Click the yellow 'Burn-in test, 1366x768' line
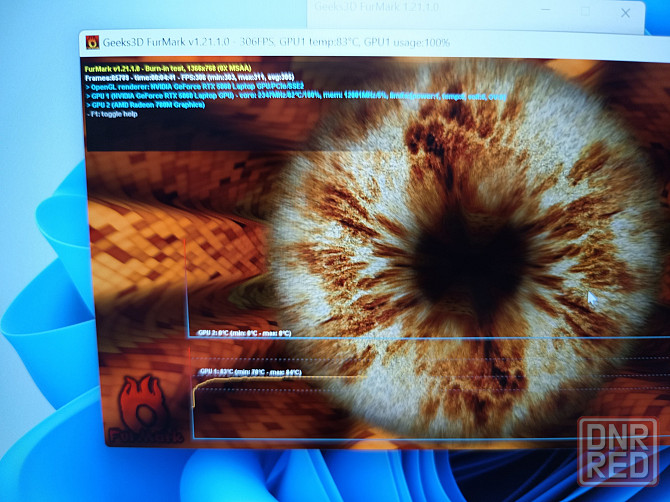 [168, 68]
